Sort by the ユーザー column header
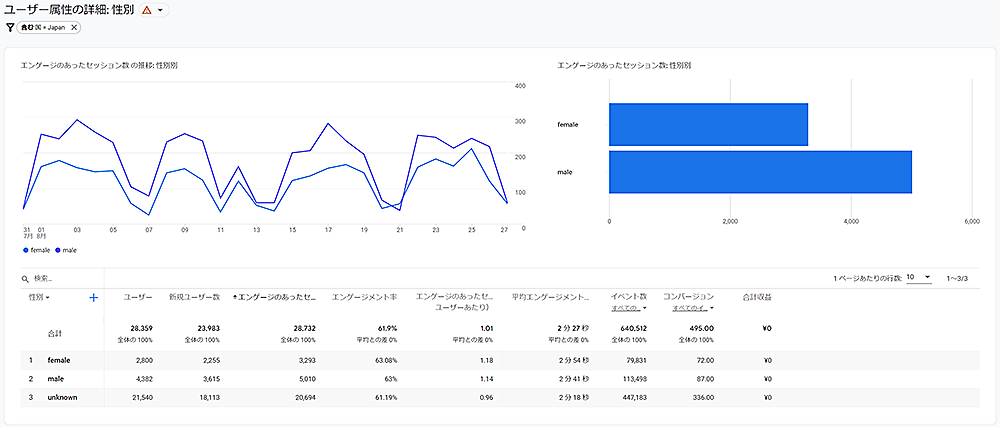 click(x=137, y=297)
